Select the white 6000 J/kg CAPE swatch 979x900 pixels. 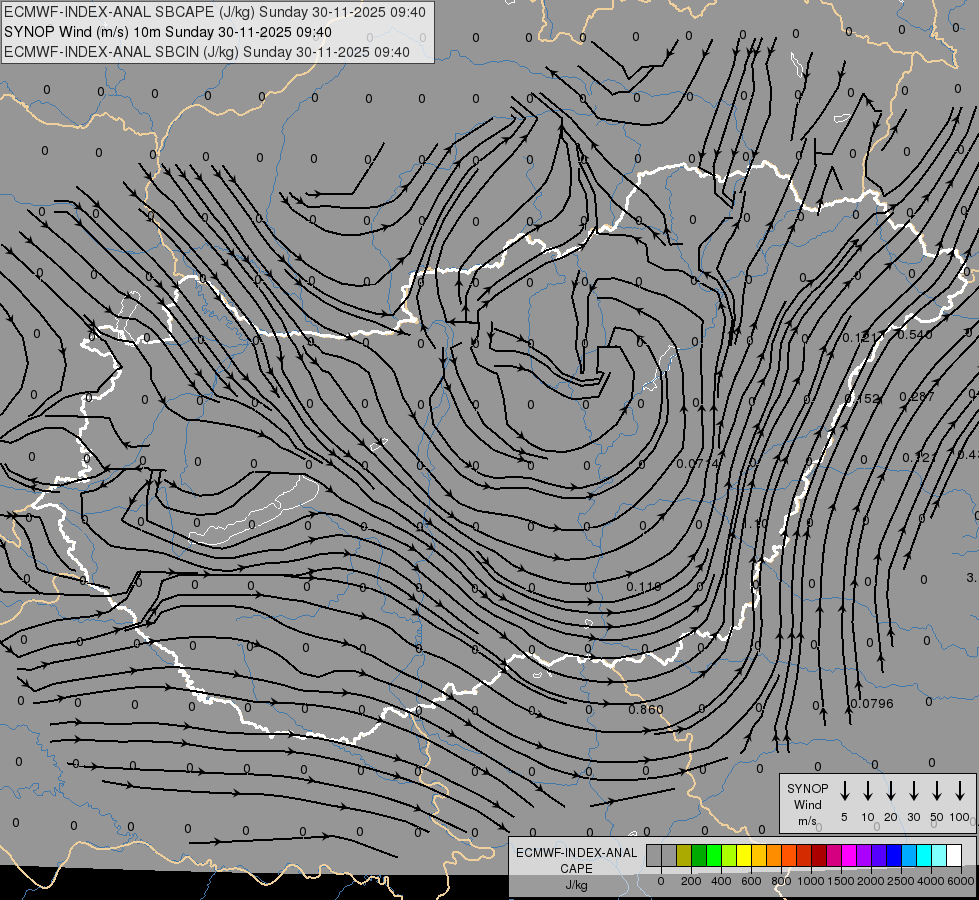[954, 856]
